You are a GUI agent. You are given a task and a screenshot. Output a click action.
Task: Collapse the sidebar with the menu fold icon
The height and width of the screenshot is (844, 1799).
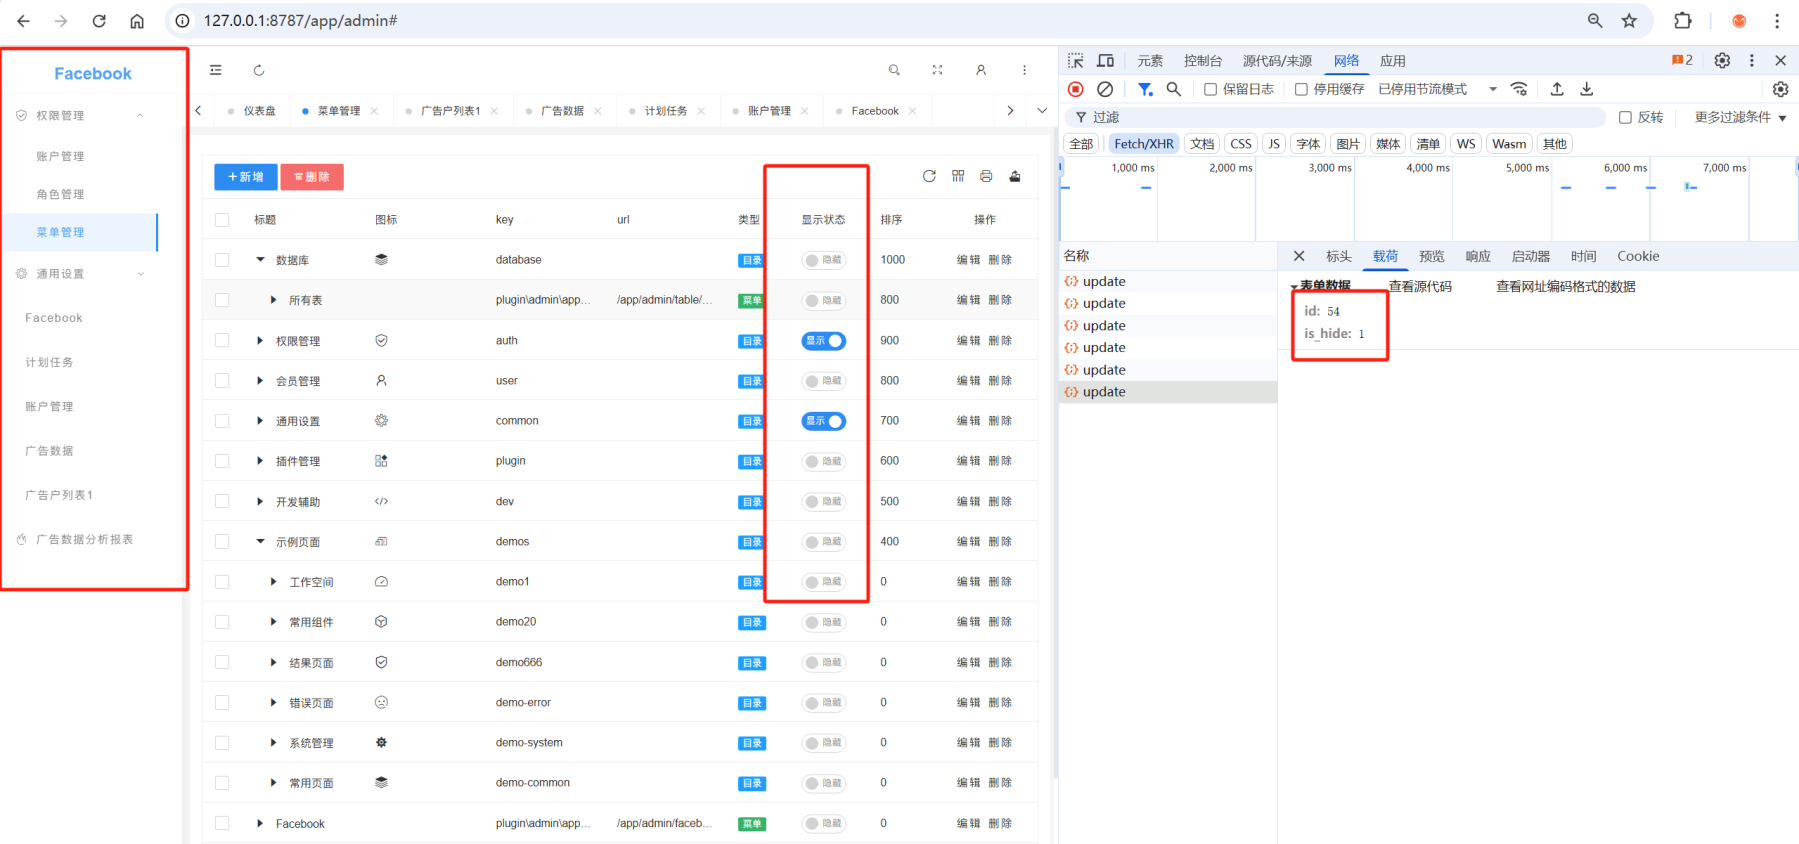pyautogui.click(x=216, y=70)
